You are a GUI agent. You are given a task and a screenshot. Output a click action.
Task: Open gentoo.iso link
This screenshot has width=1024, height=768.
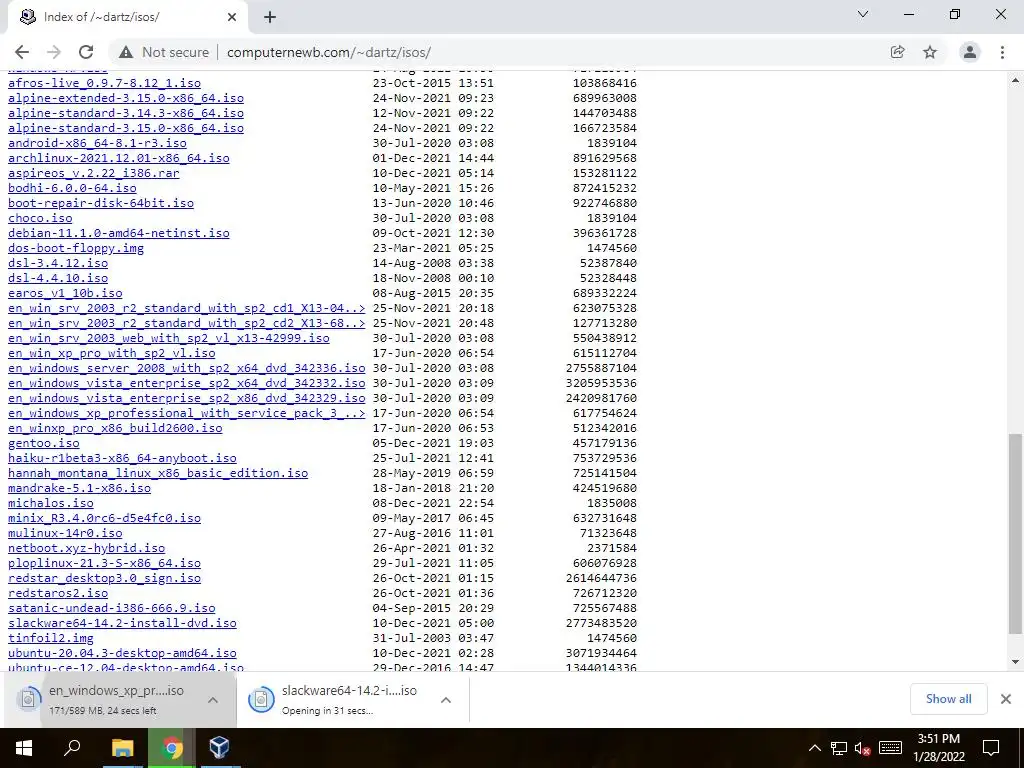click(x=44, y=443)
